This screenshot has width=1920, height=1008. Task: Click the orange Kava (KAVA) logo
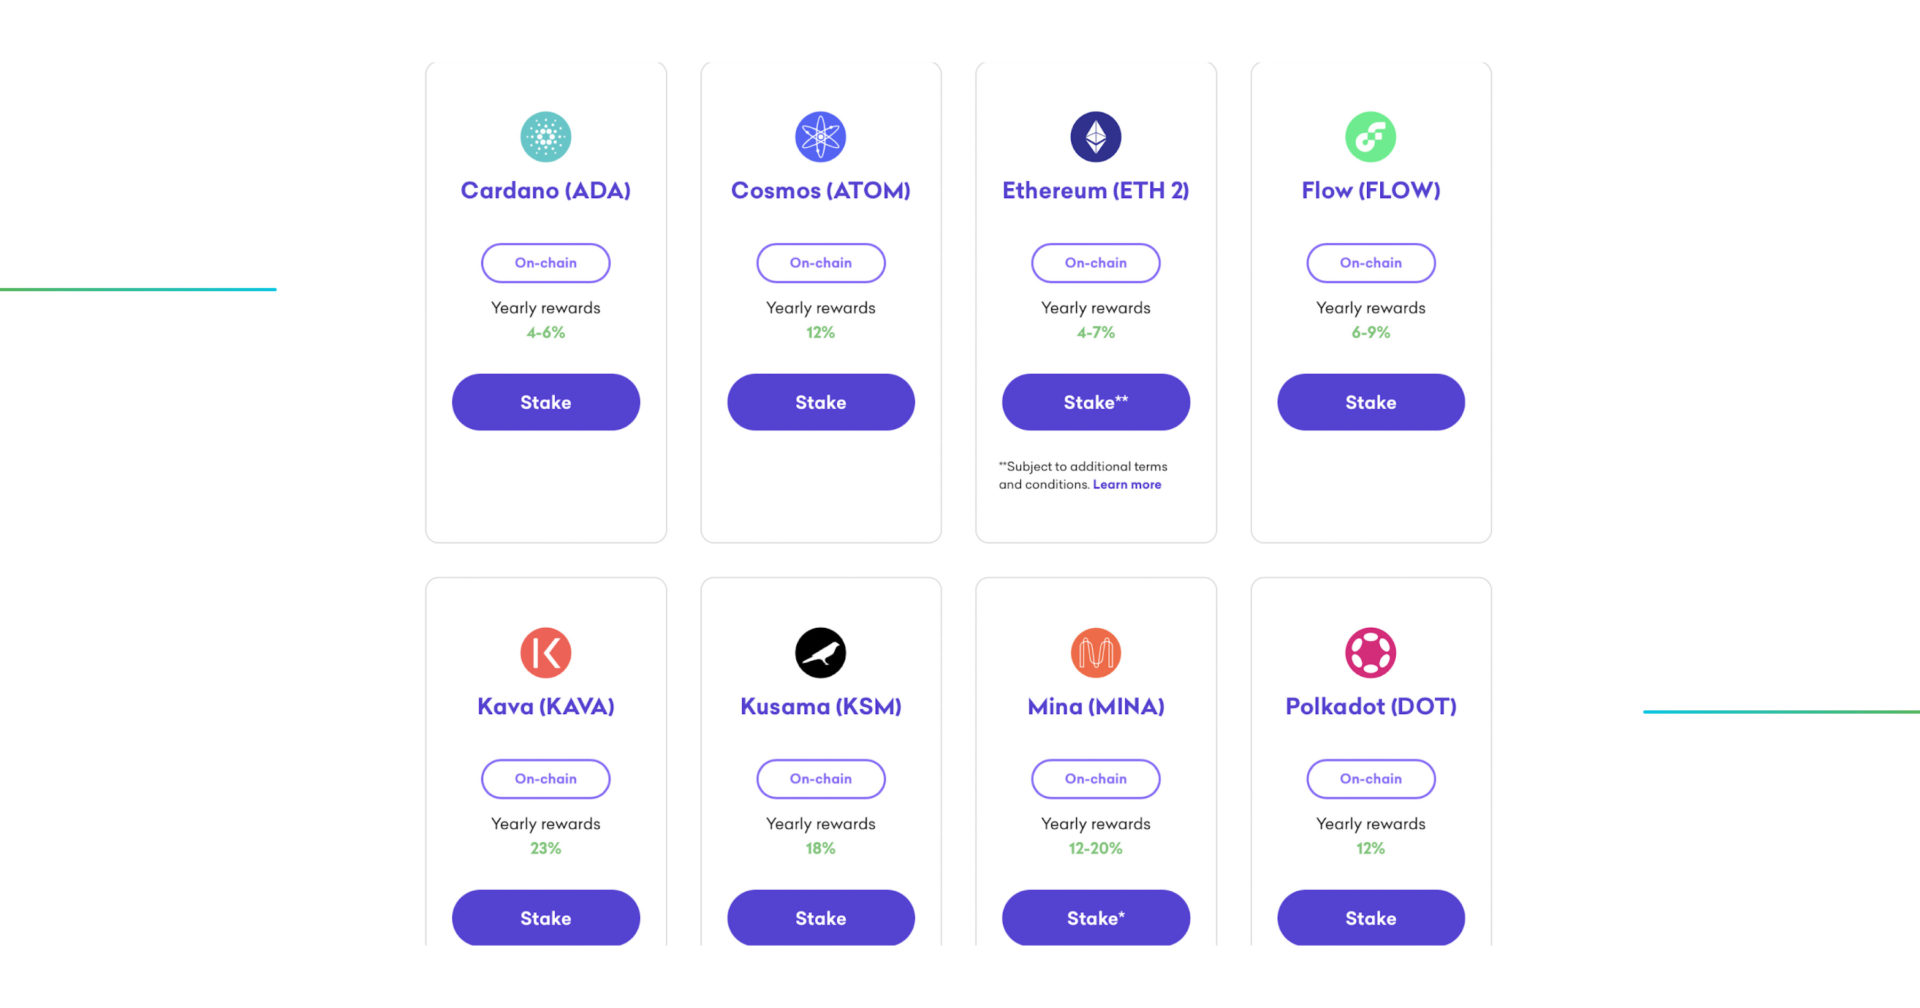pos(545,653)
